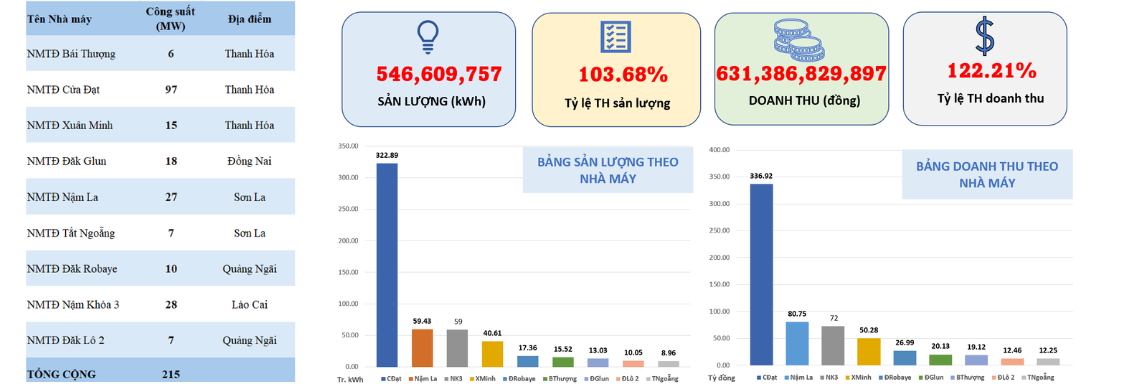Select the NMTĐ Nậm Khóa 3 row name
This screenshot has width=1130, height=390.
73,305
